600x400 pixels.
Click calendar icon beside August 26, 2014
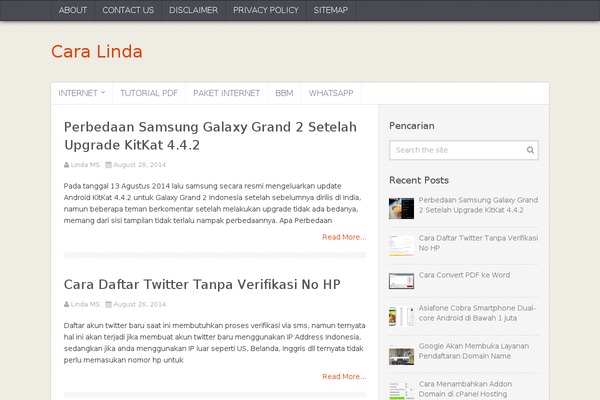click(109, 304)
